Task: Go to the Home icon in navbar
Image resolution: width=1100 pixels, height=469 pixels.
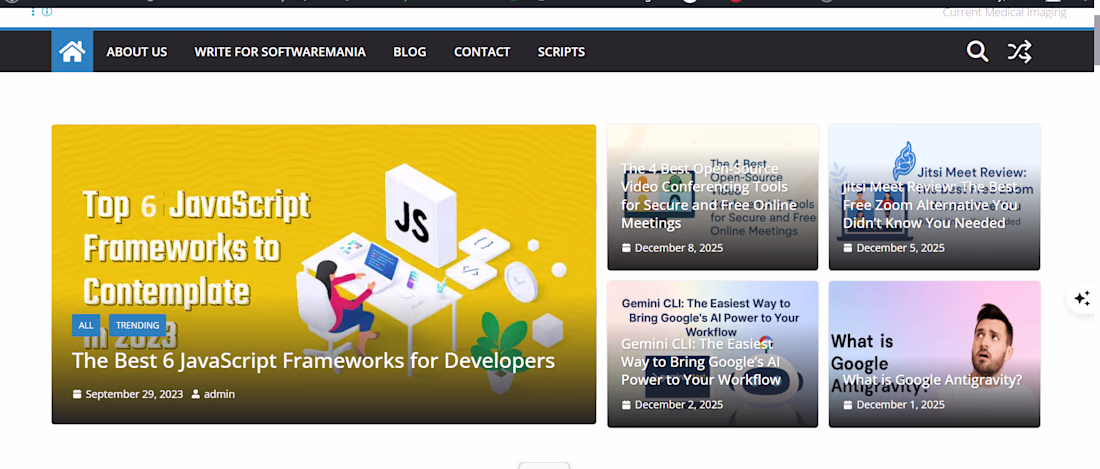Action: [72, 51]
